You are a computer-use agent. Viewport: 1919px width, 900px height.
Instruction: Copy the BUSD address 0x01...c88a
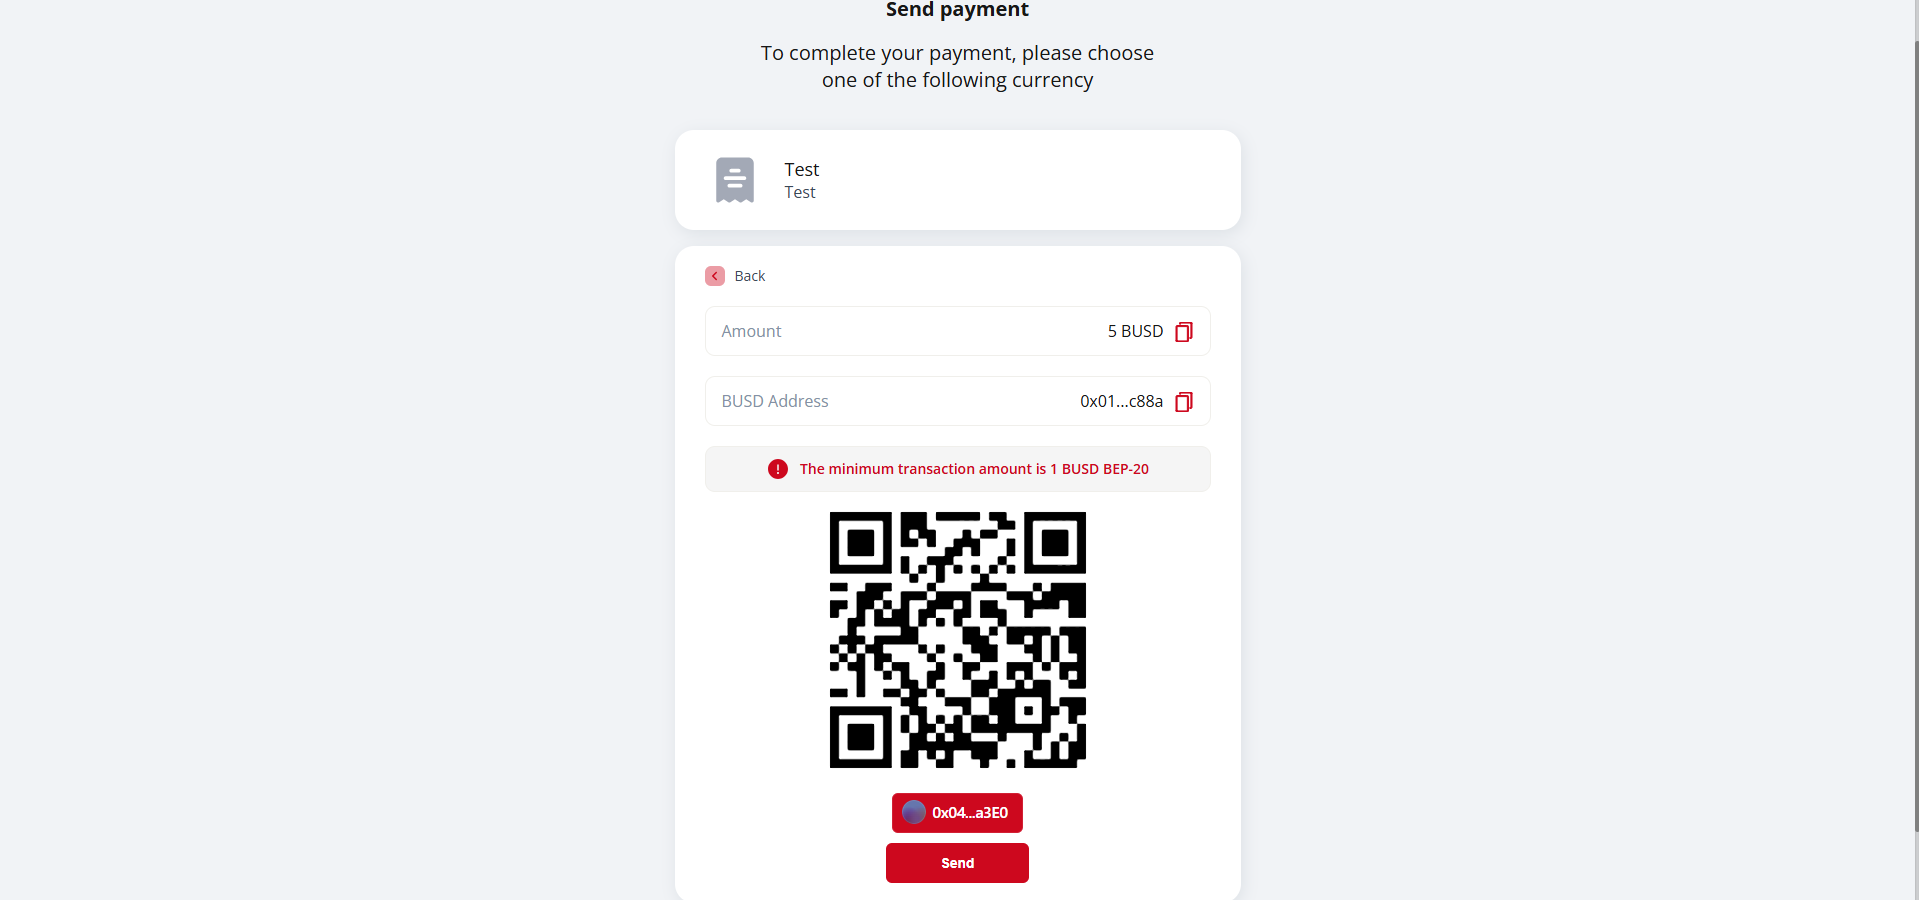(x=1183, y=402)
